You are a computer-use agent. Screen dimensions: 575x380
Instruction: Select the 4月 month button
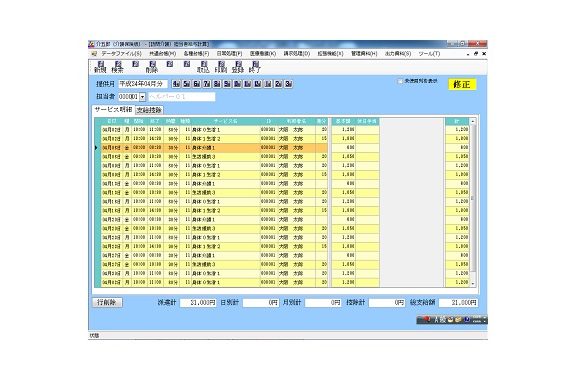[x=176, y=84]
